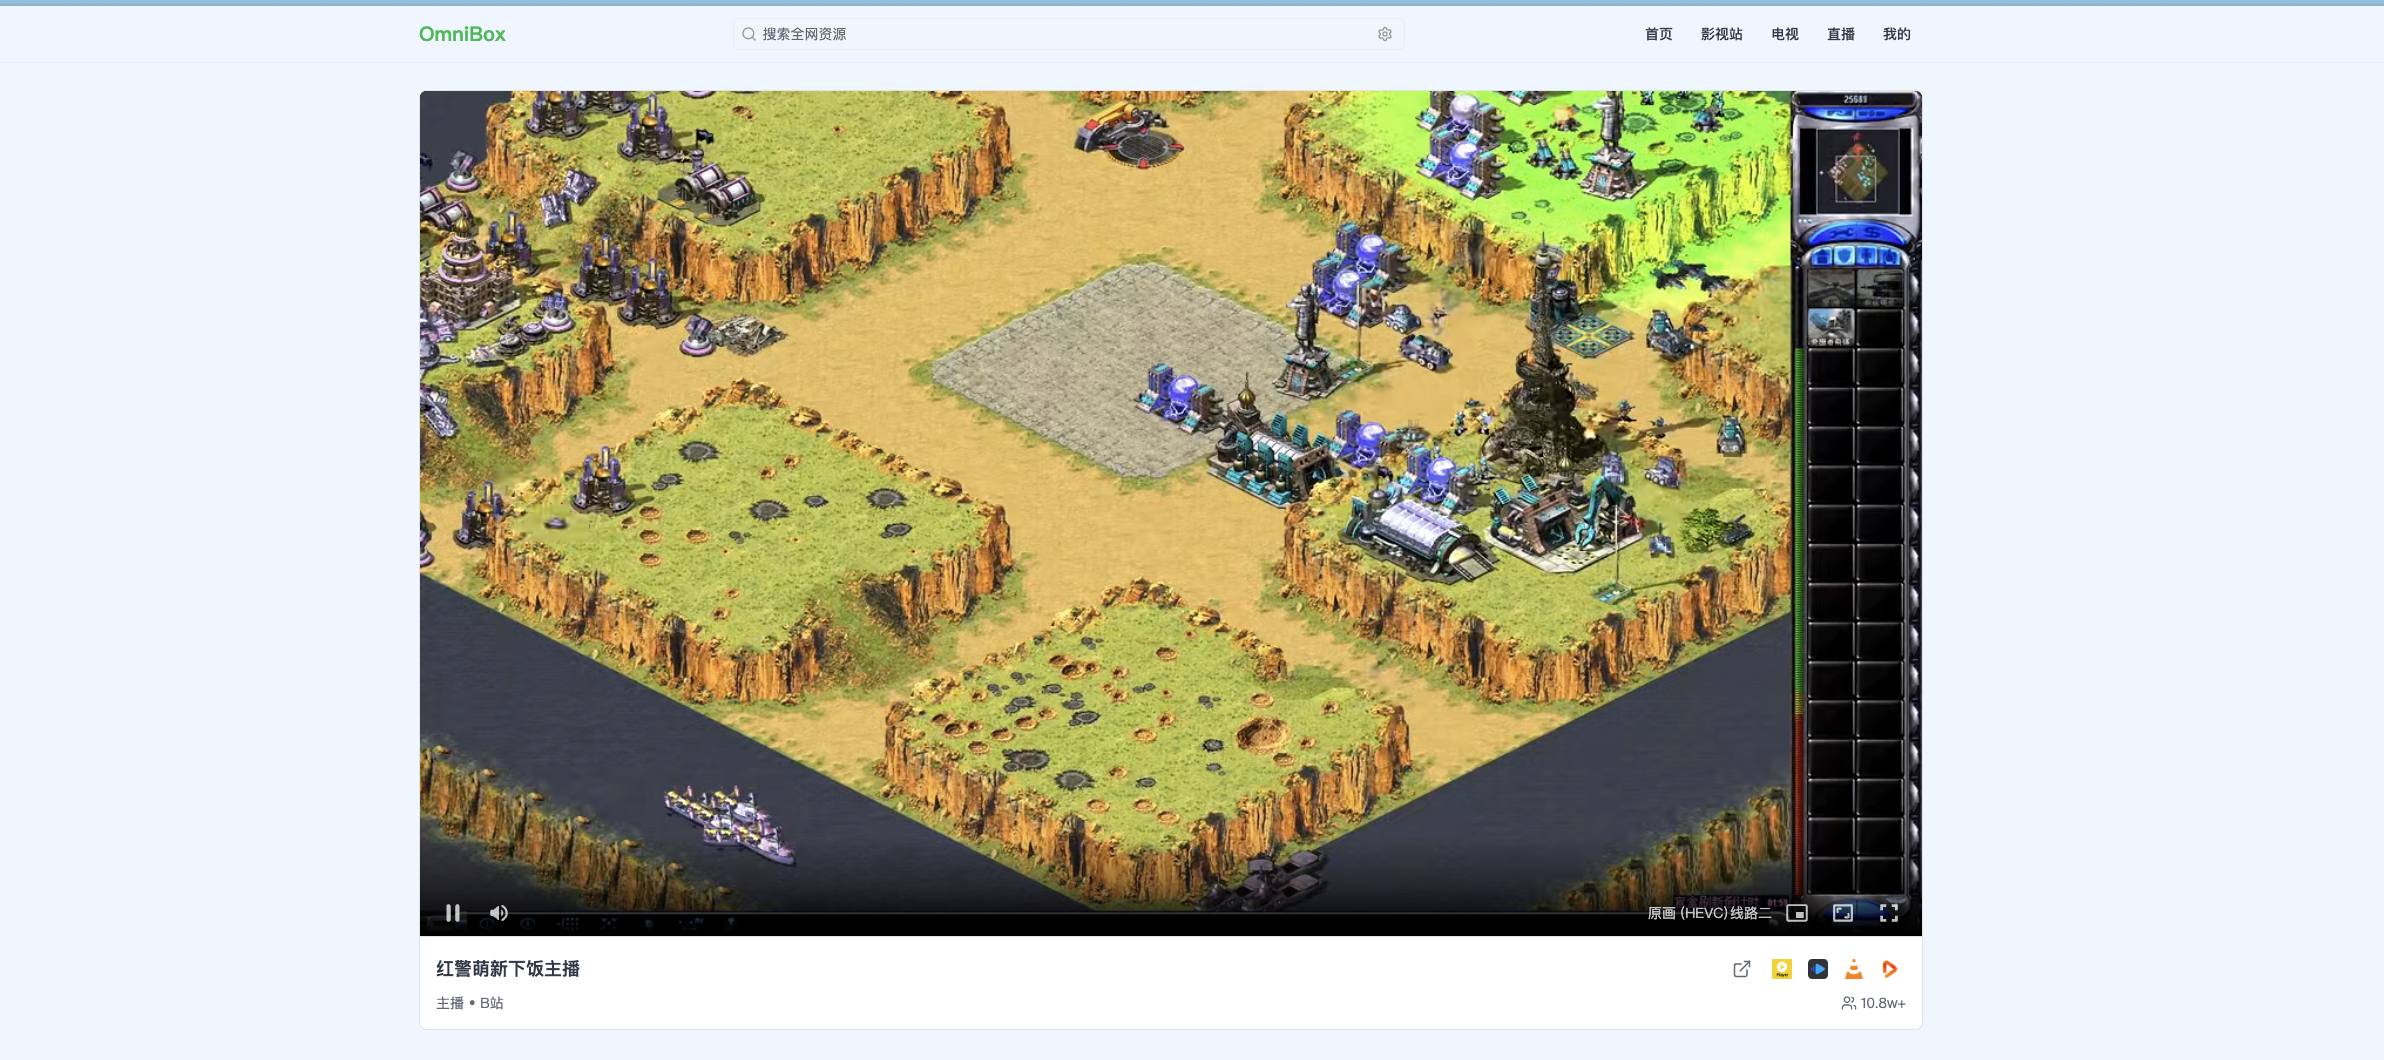2384x1060 pixels.
Task: Enter fullscreen video mode
Action: 1889,913
